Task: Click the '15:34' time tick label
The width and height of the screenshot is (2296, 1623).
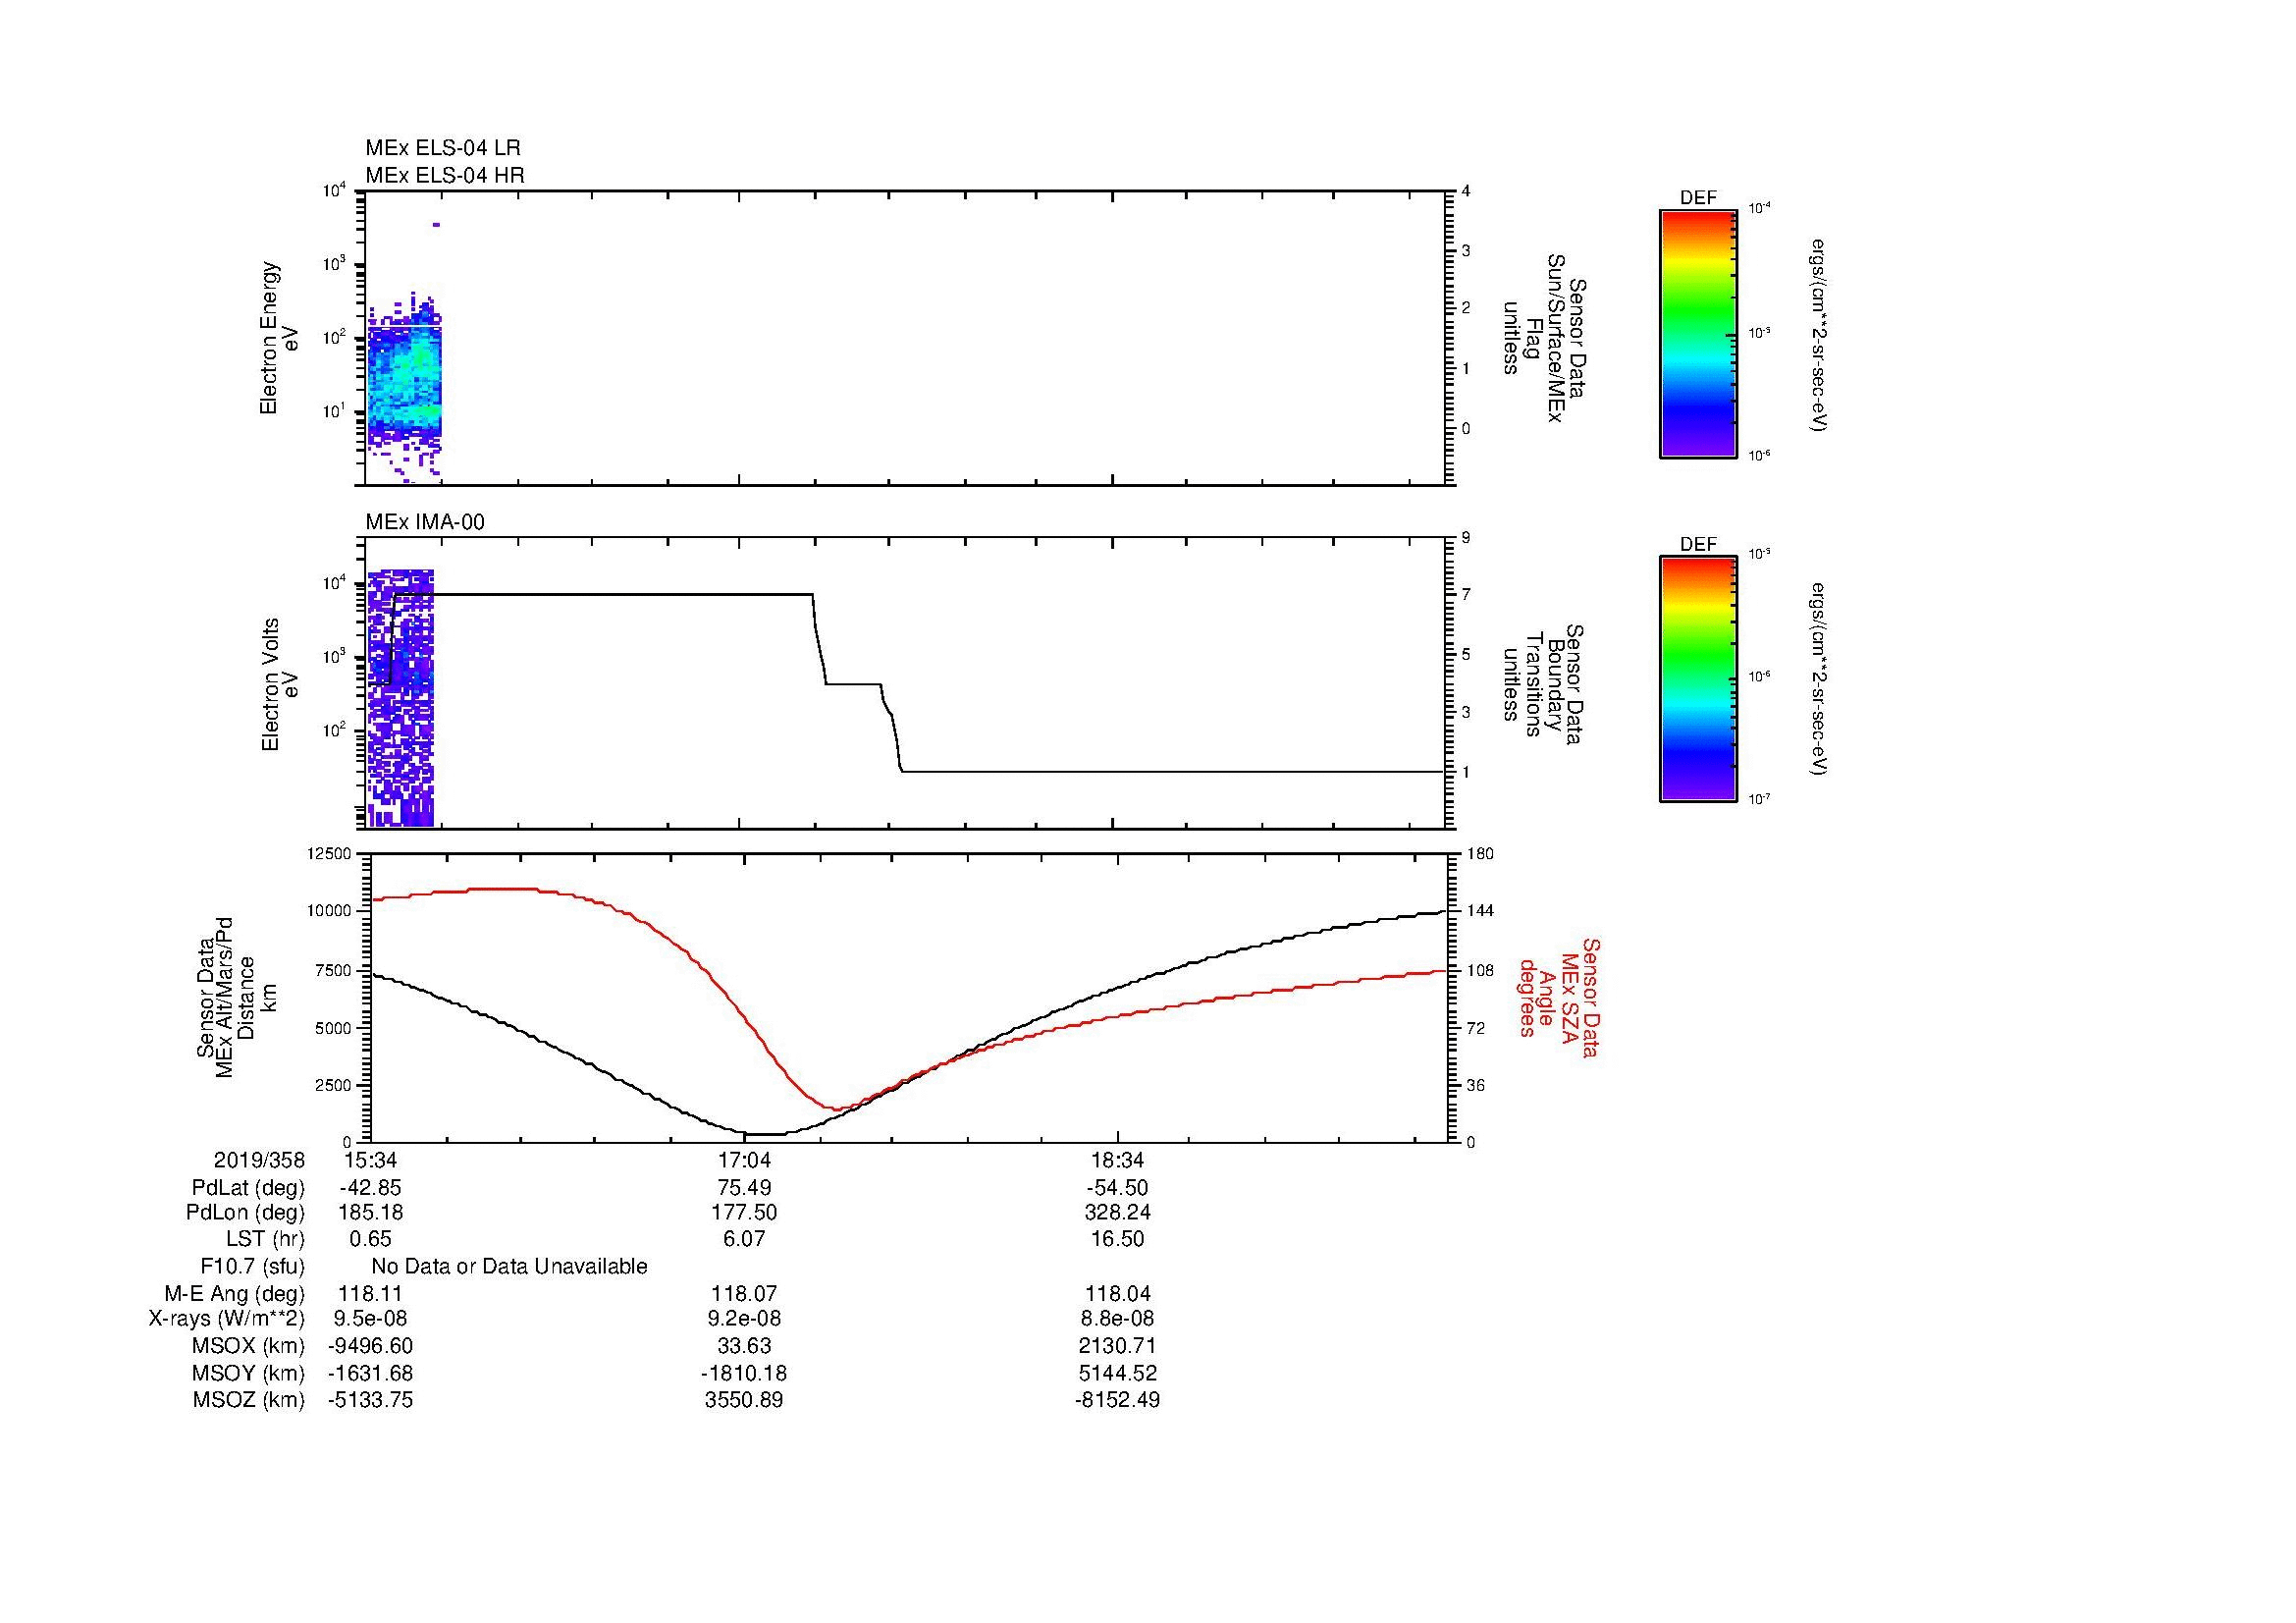Action: 370,1160
